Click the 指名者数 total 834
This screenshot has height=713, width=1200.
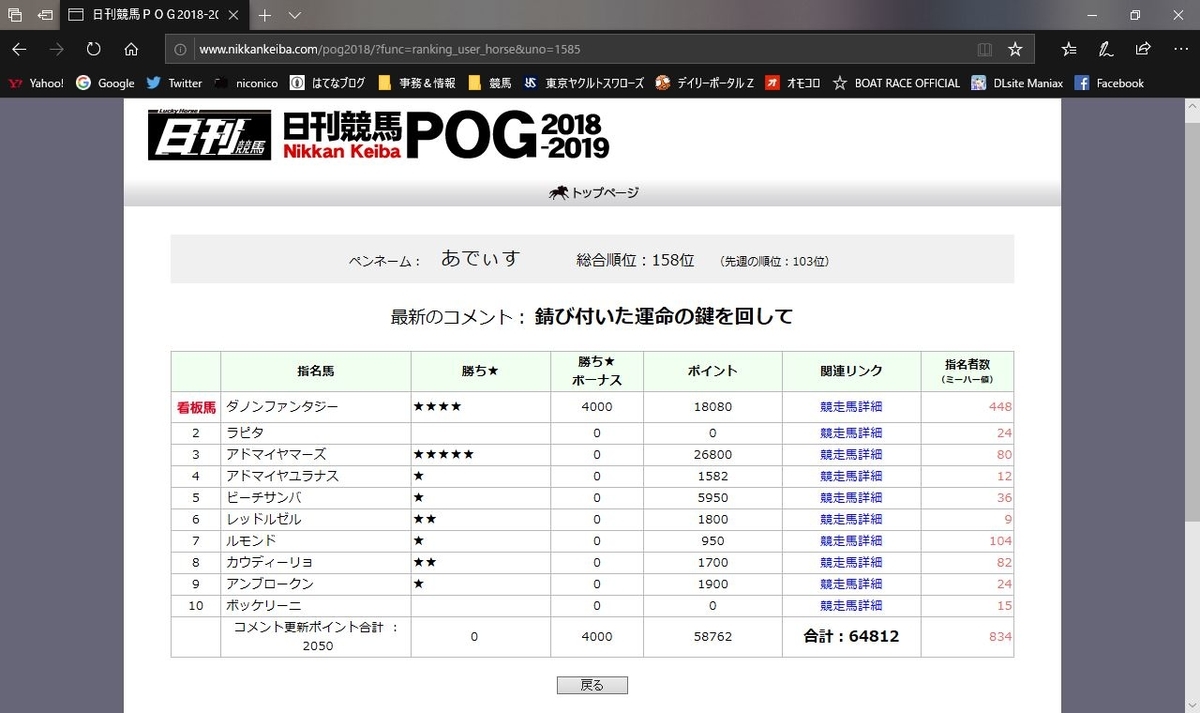point(1001,637)
